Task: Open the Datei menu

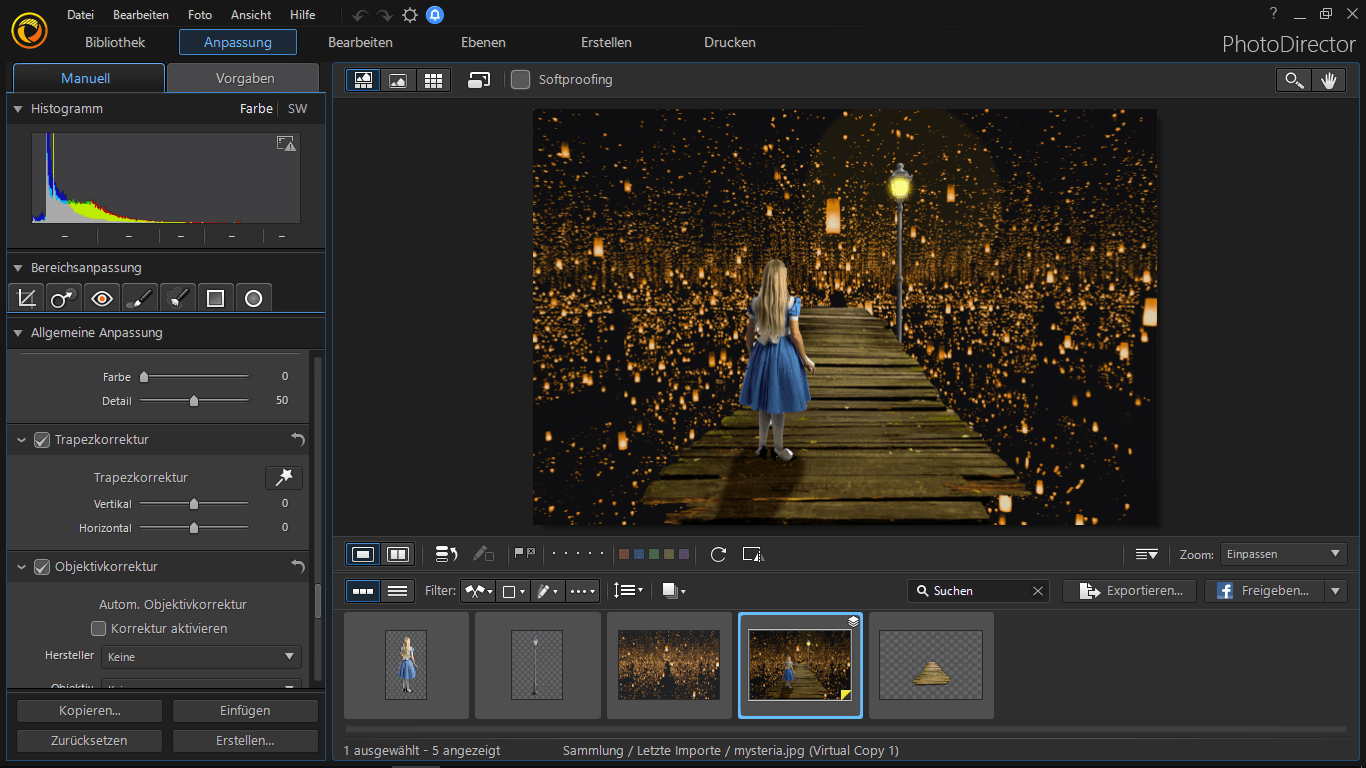Action: 80,15
